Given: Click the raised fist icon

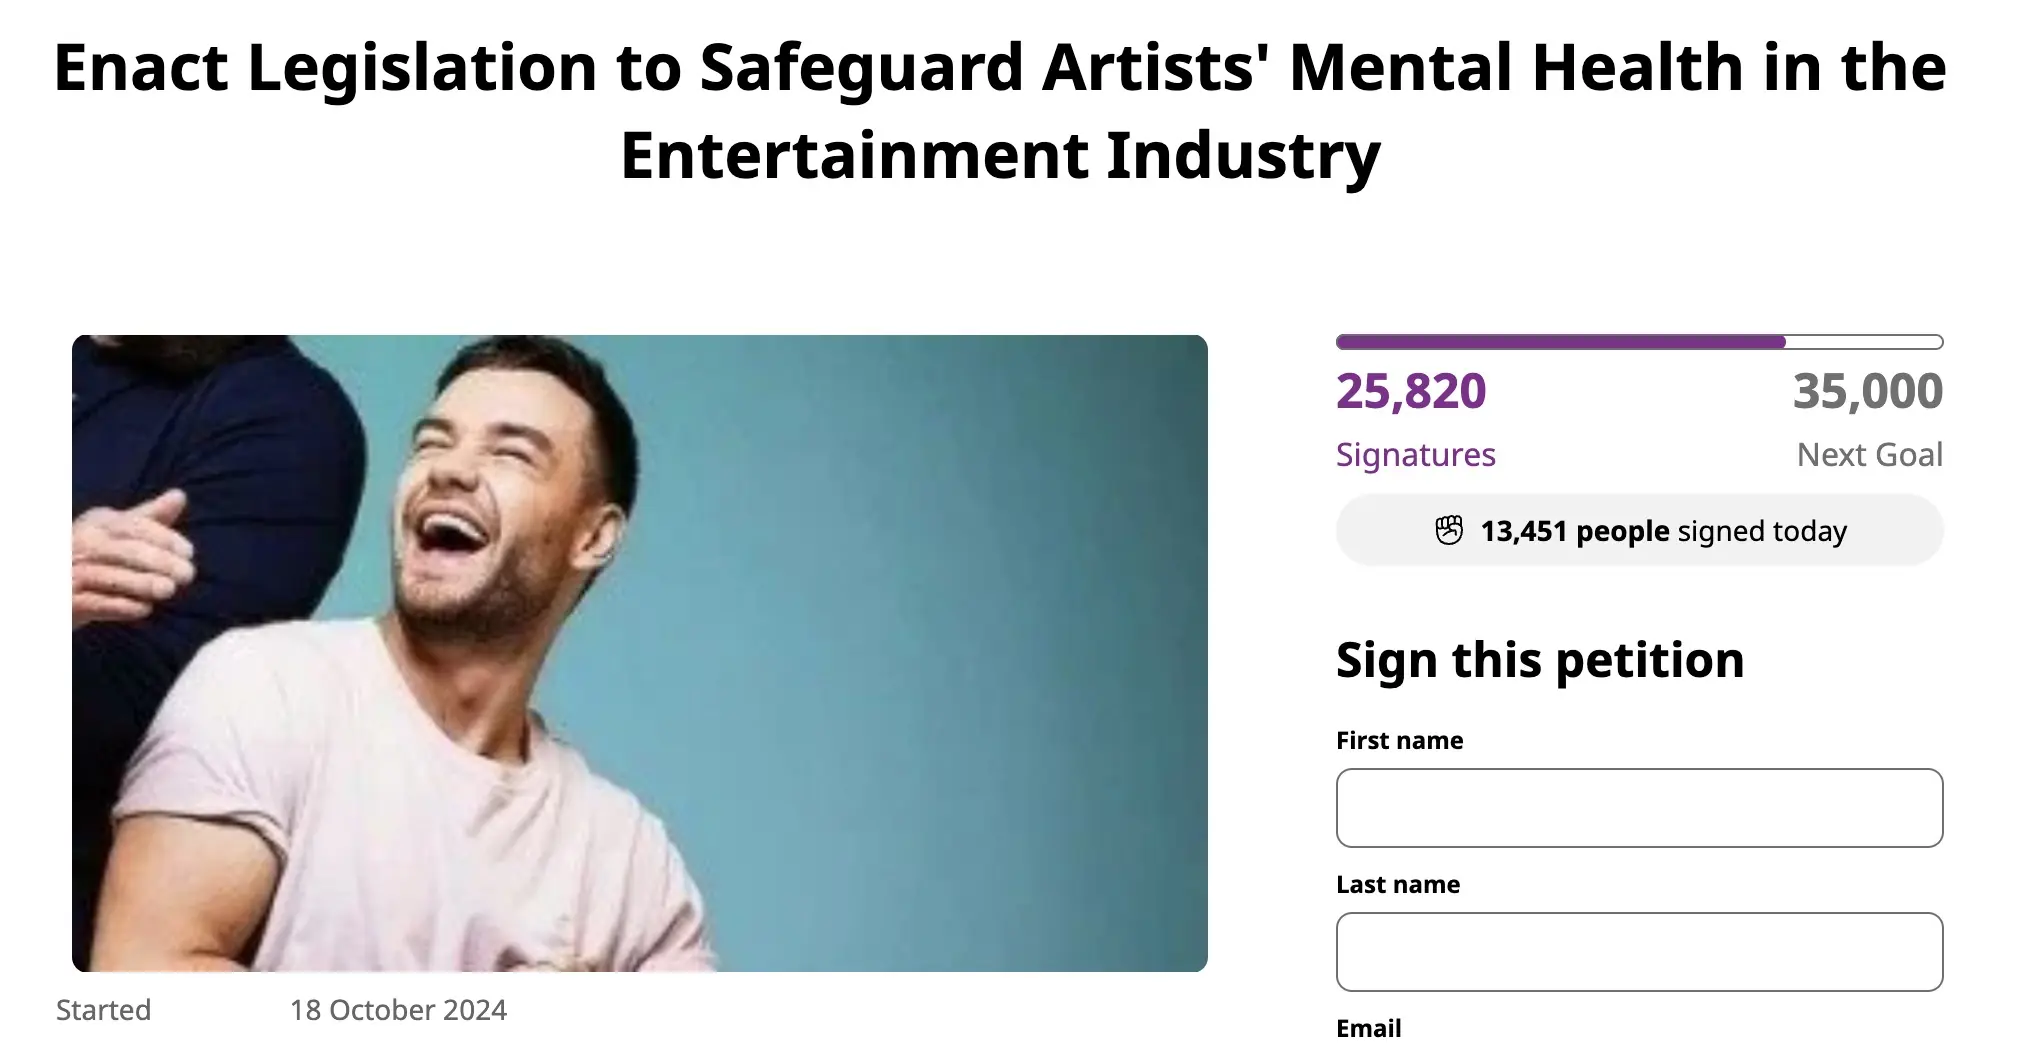Looking at the screenshot, I should click(1449, 530).
